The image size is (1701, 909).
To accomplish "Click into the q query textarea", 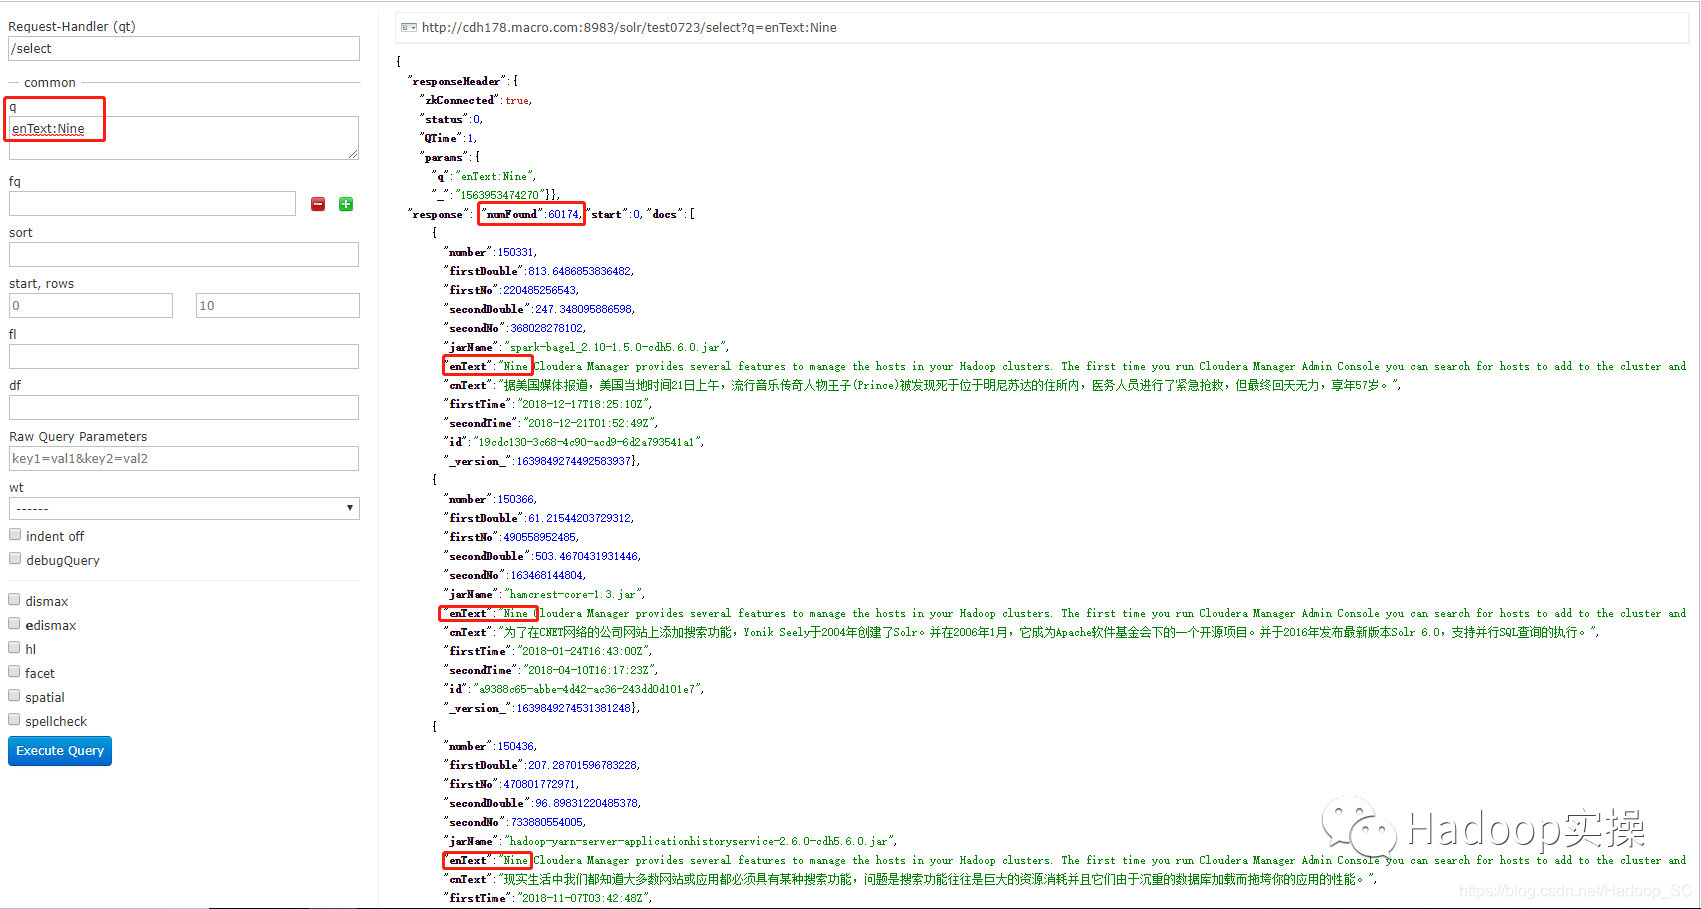I will (x=184, y=137).
